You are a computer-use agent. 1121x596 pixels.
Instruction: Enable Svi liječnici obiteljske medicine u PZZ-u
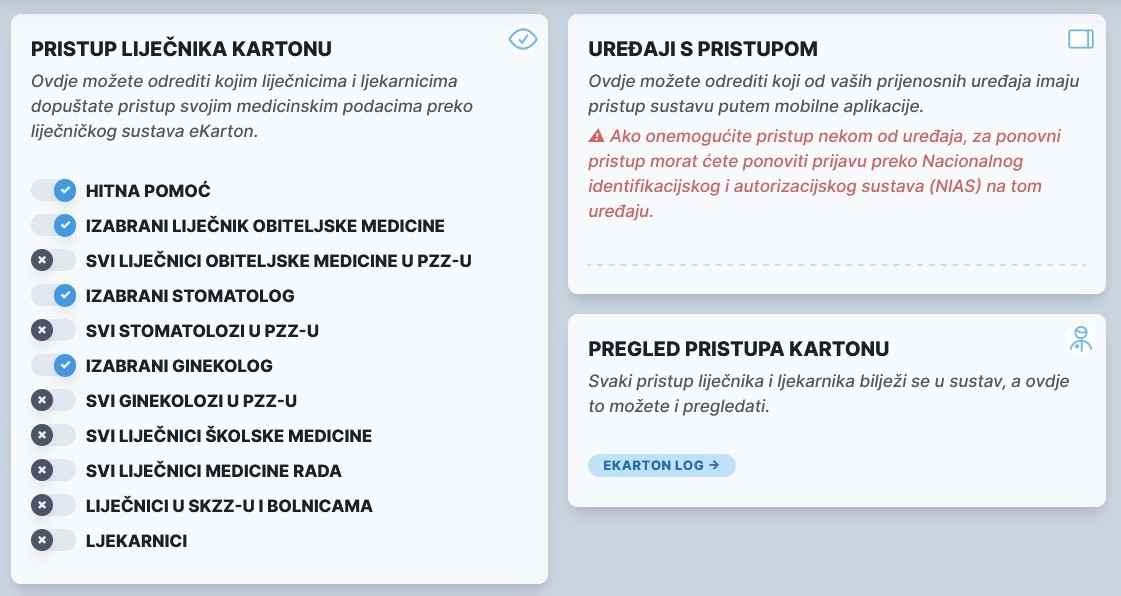click(x=54, y=260)
